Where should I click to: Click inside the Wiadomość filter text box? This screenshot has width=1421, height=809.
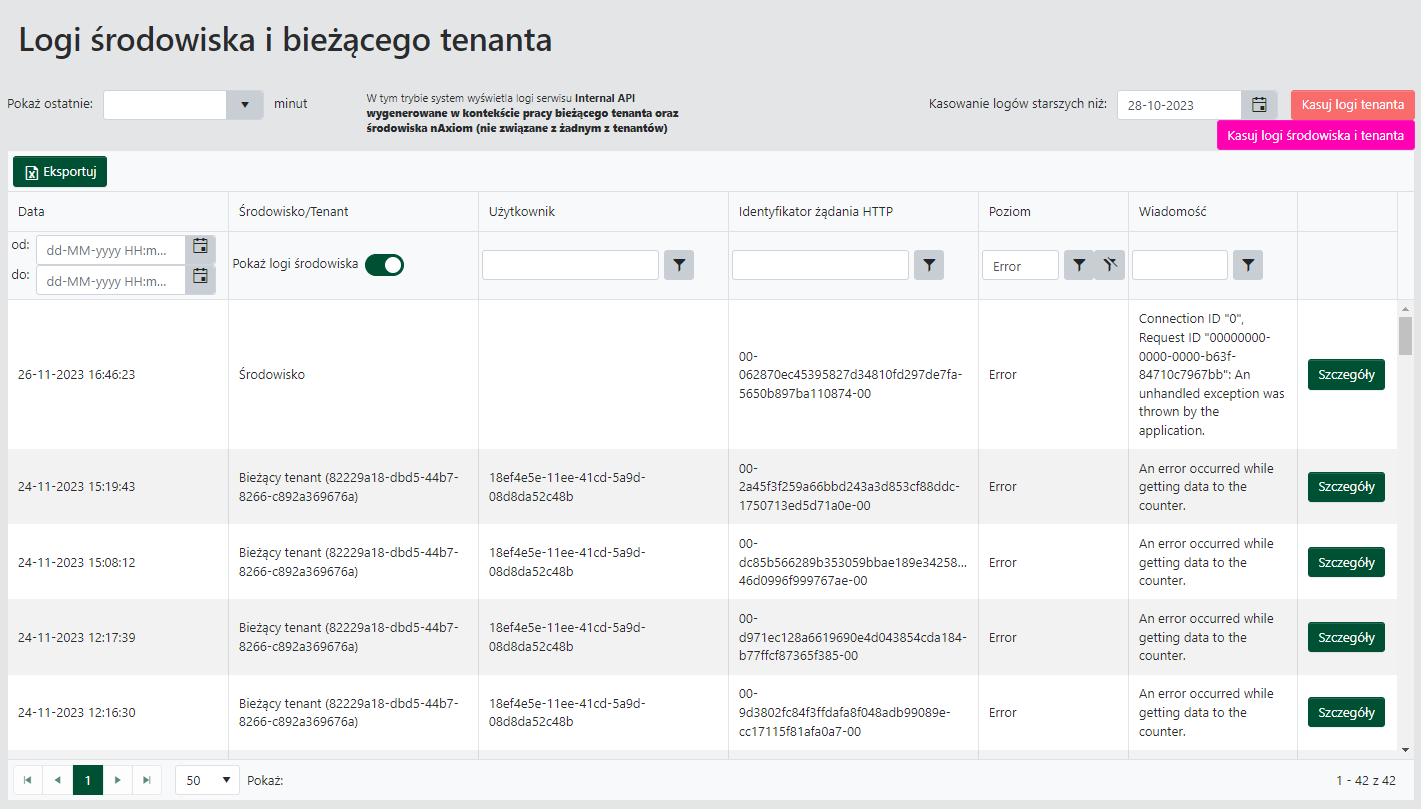pyautogui.click(x=1180, y=265)
